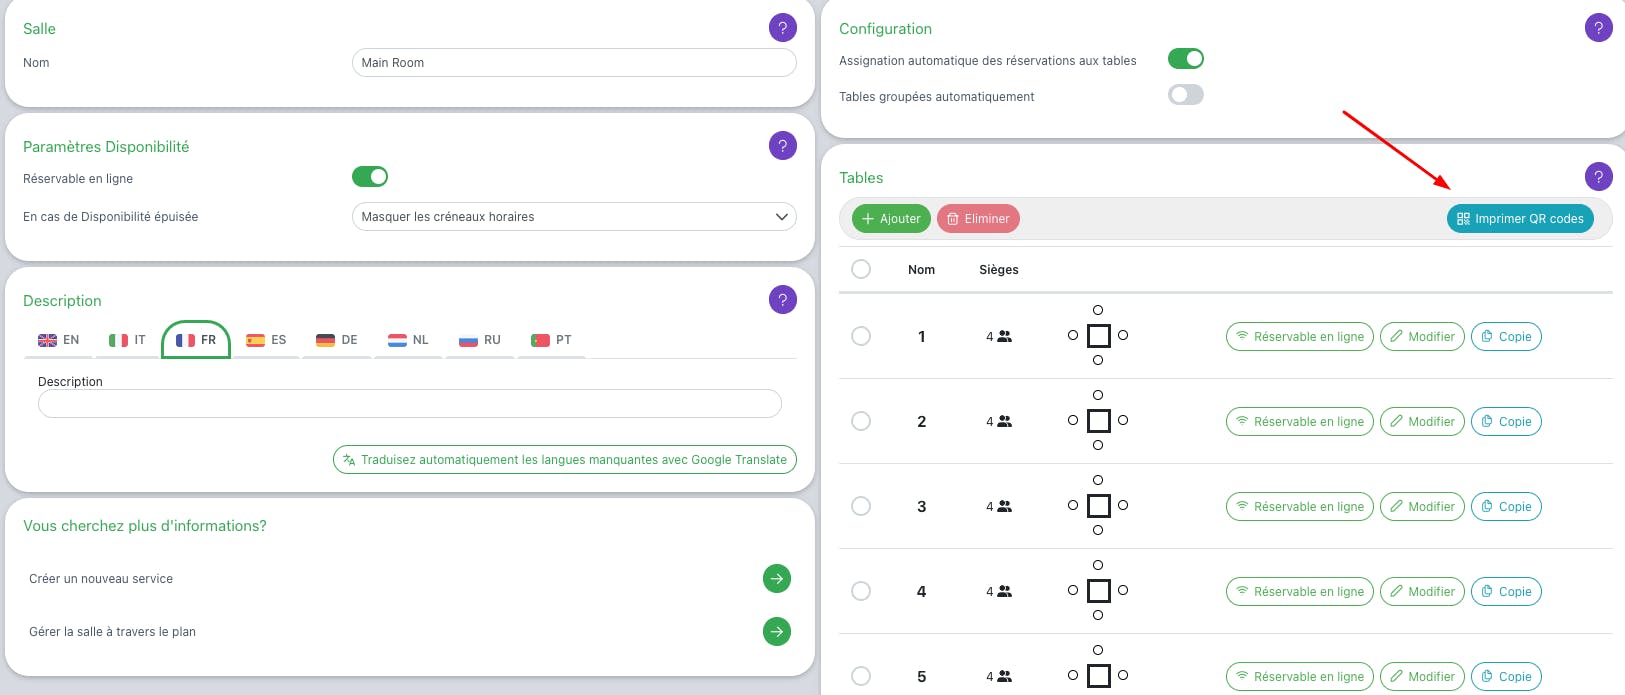Viewport: 1625px width, 695px height.
Task: Go to Créer un nouveau service arrow
Action: (777, 579)
